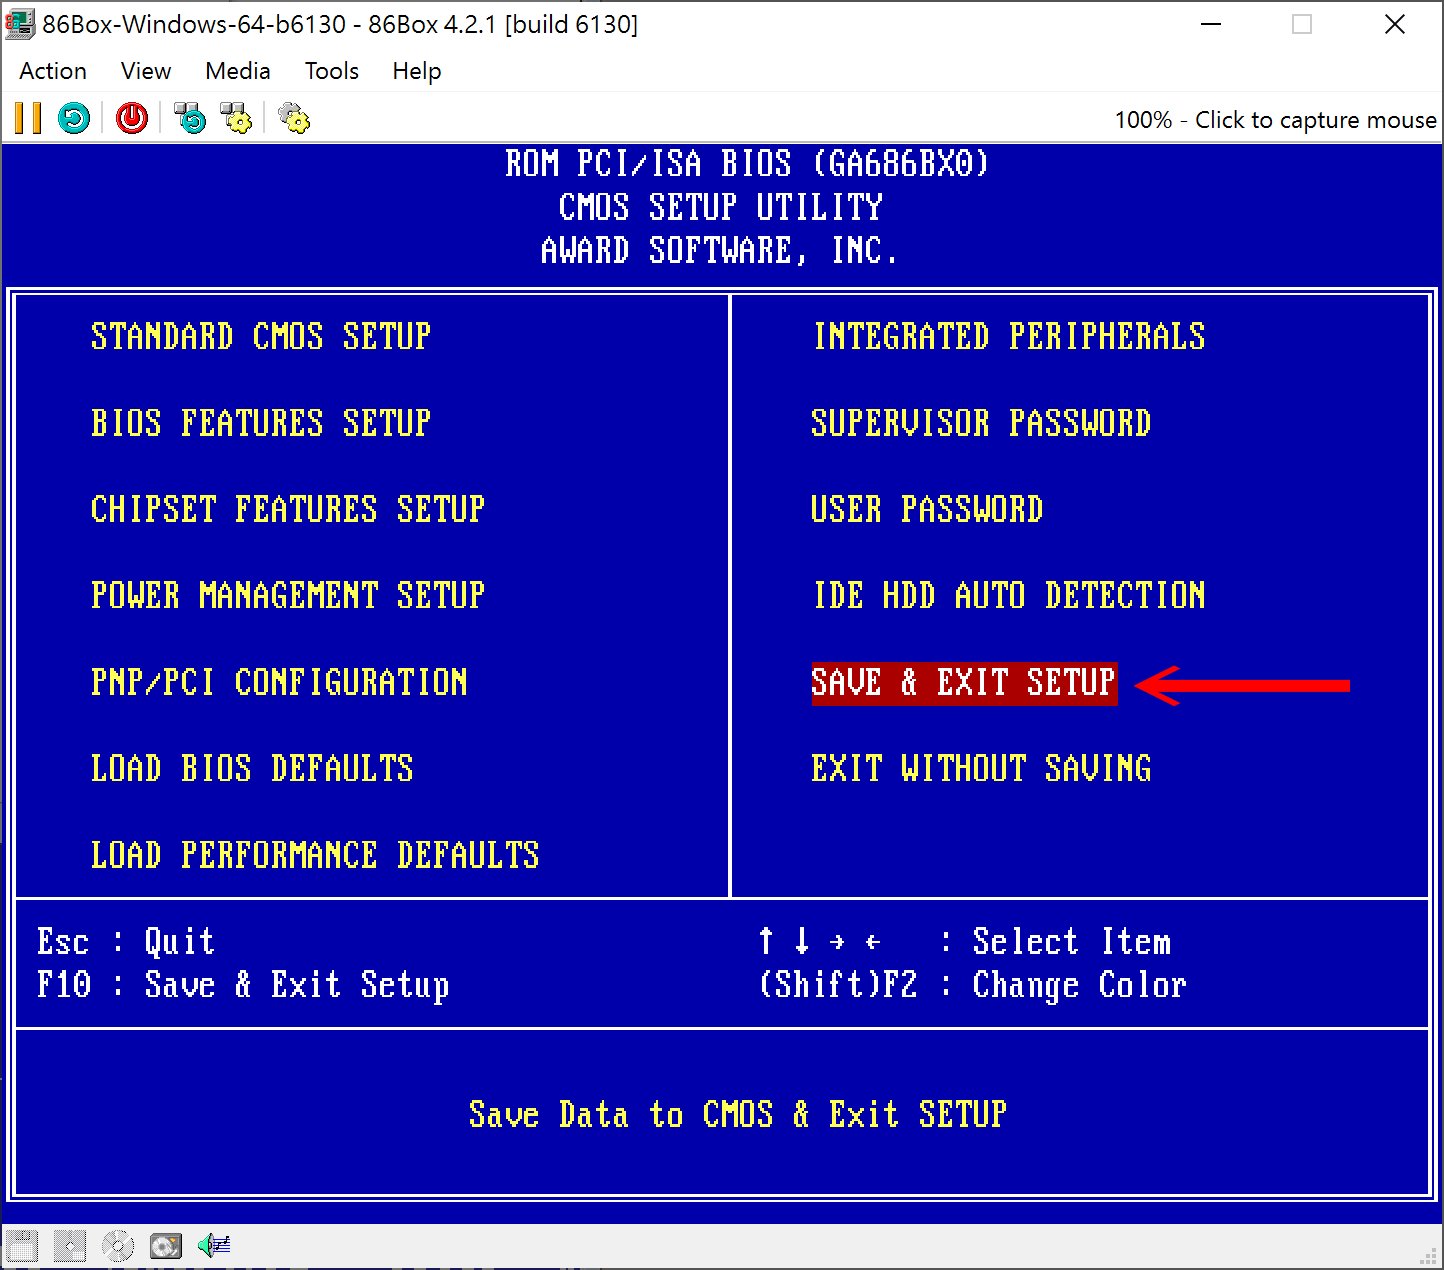Click '(Shift)F2 : Change Color' hint

click(972, 986)
